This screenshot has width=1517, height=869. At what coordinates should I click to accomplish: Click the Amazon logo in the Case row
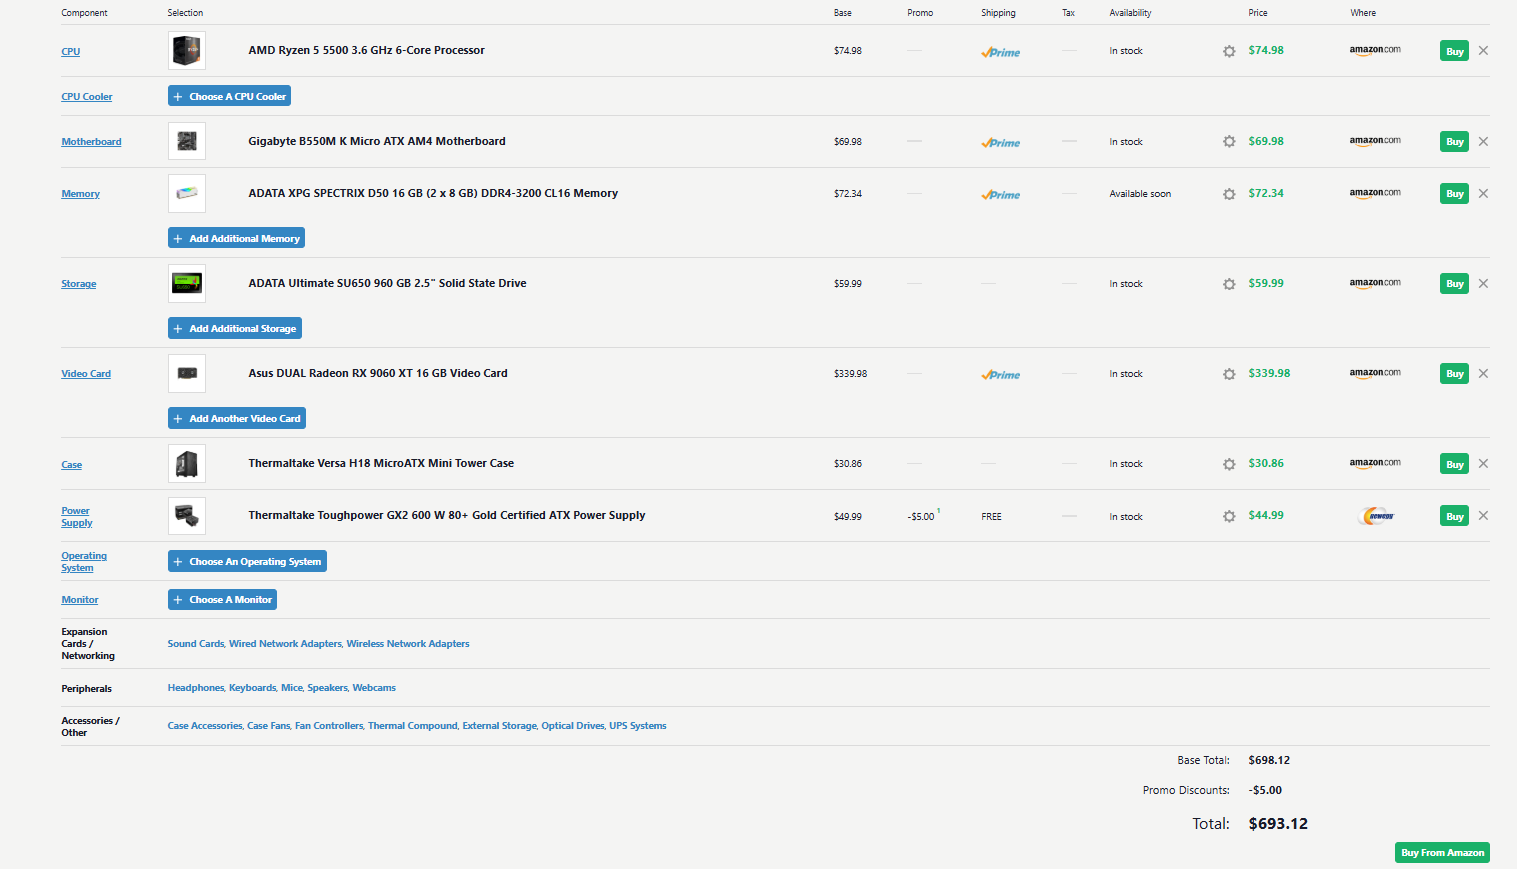click(x=1375, y=463)
